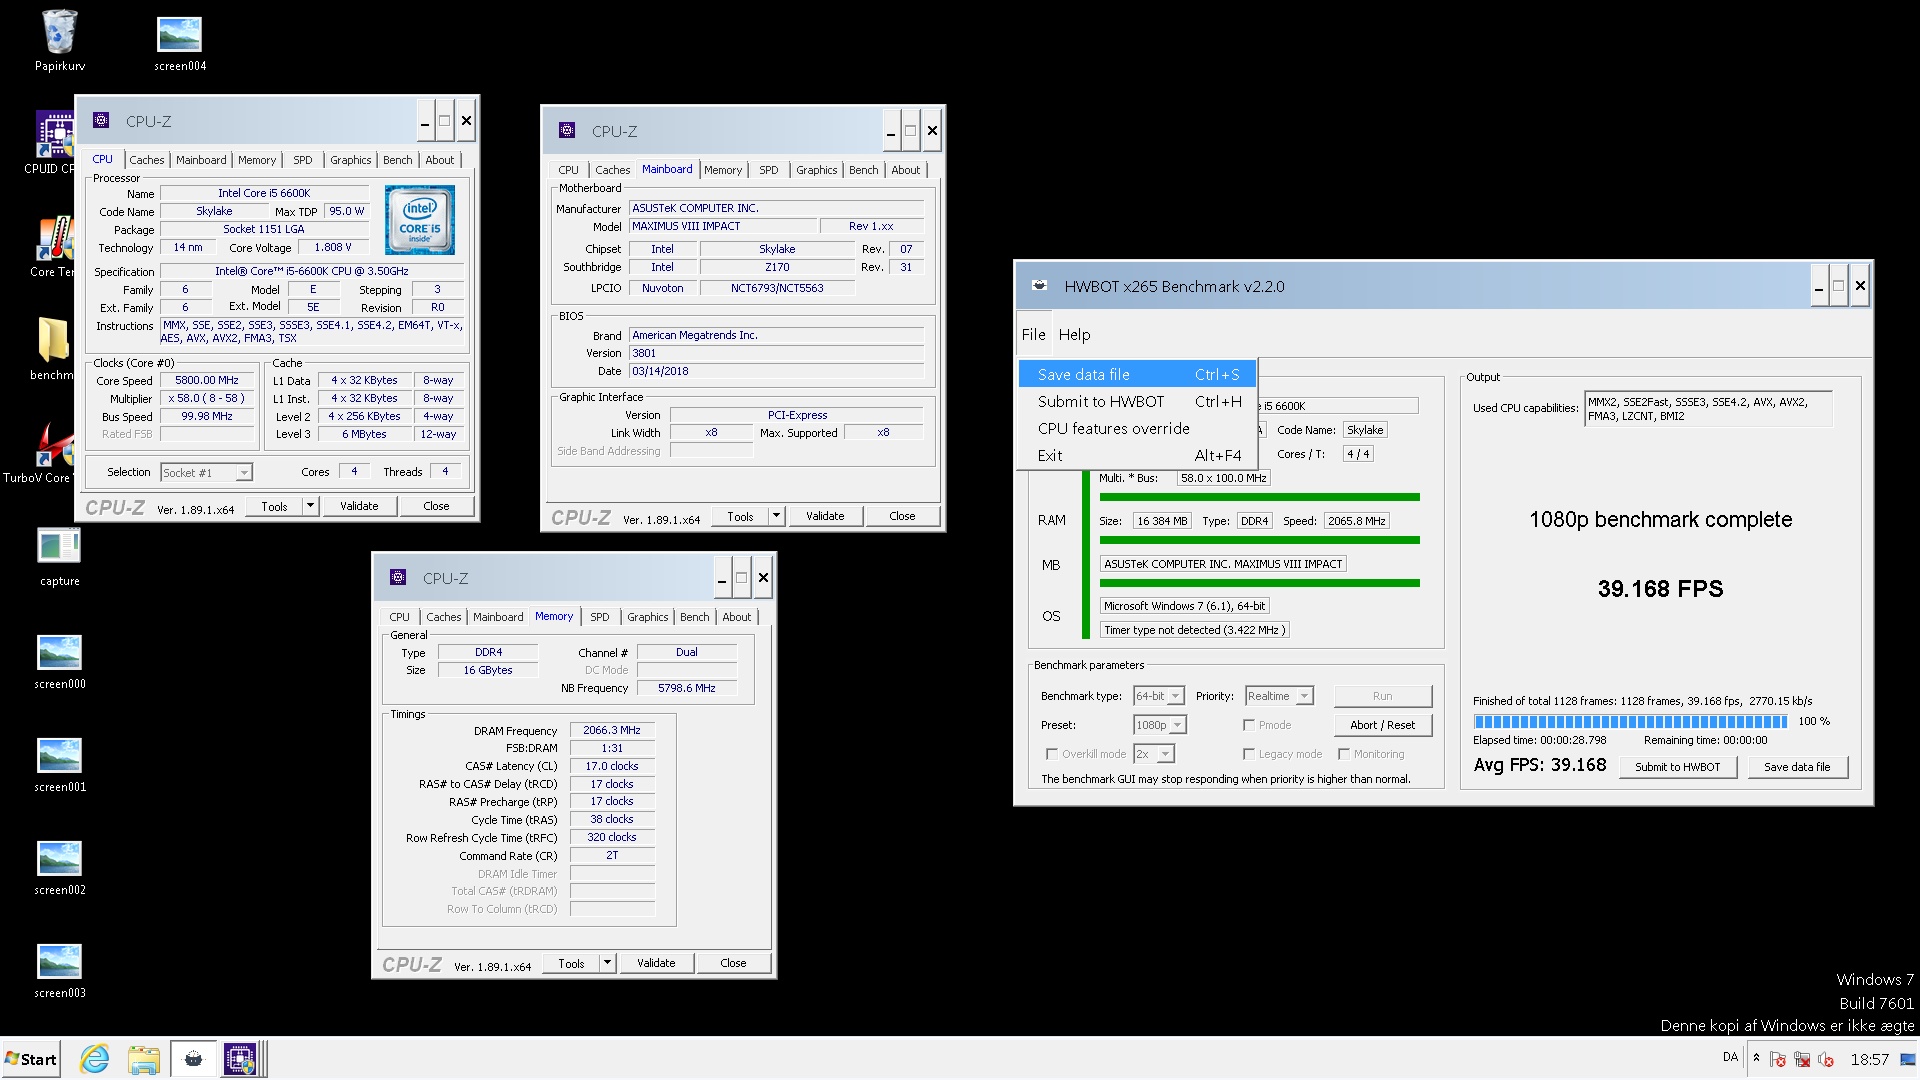The height and width of the screenshot is (1080, 1920).
Task: Toggle the Pmode checkbox
Action: pyautogui.click(x=1249, y=725)
